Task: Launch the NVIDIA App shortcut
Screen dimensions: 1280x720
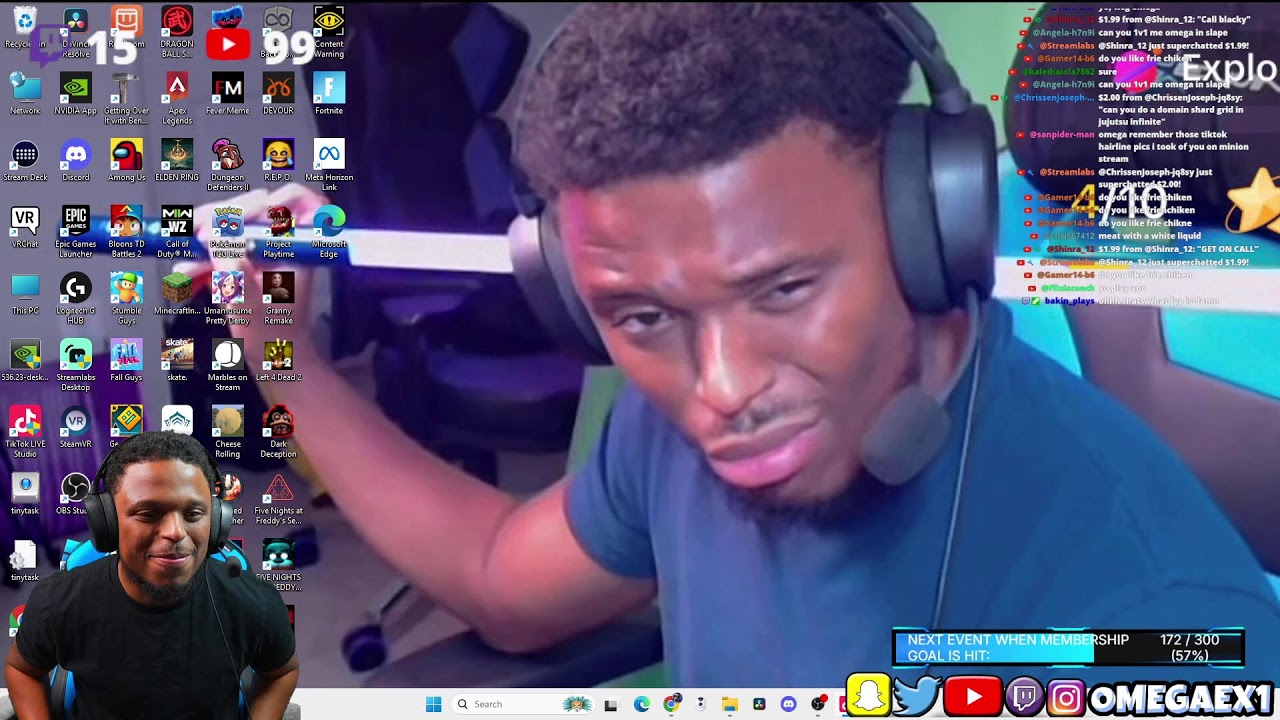Action: tap(76, 94)
